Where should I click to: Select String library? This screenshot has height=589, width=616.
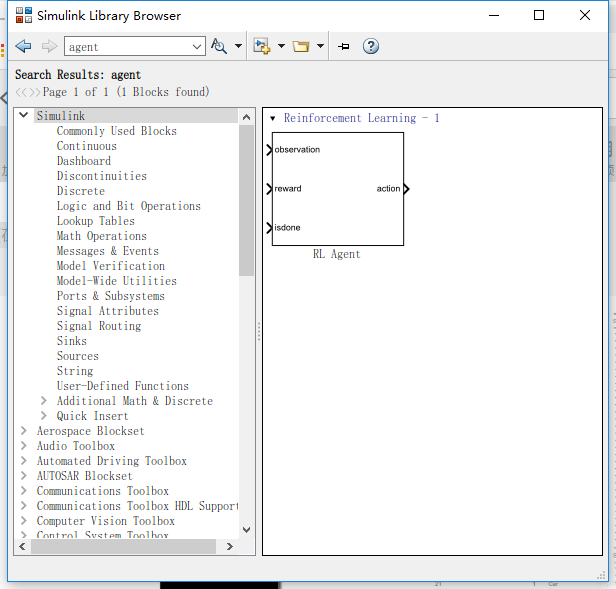pyautogui.click(x=75, y=371)
